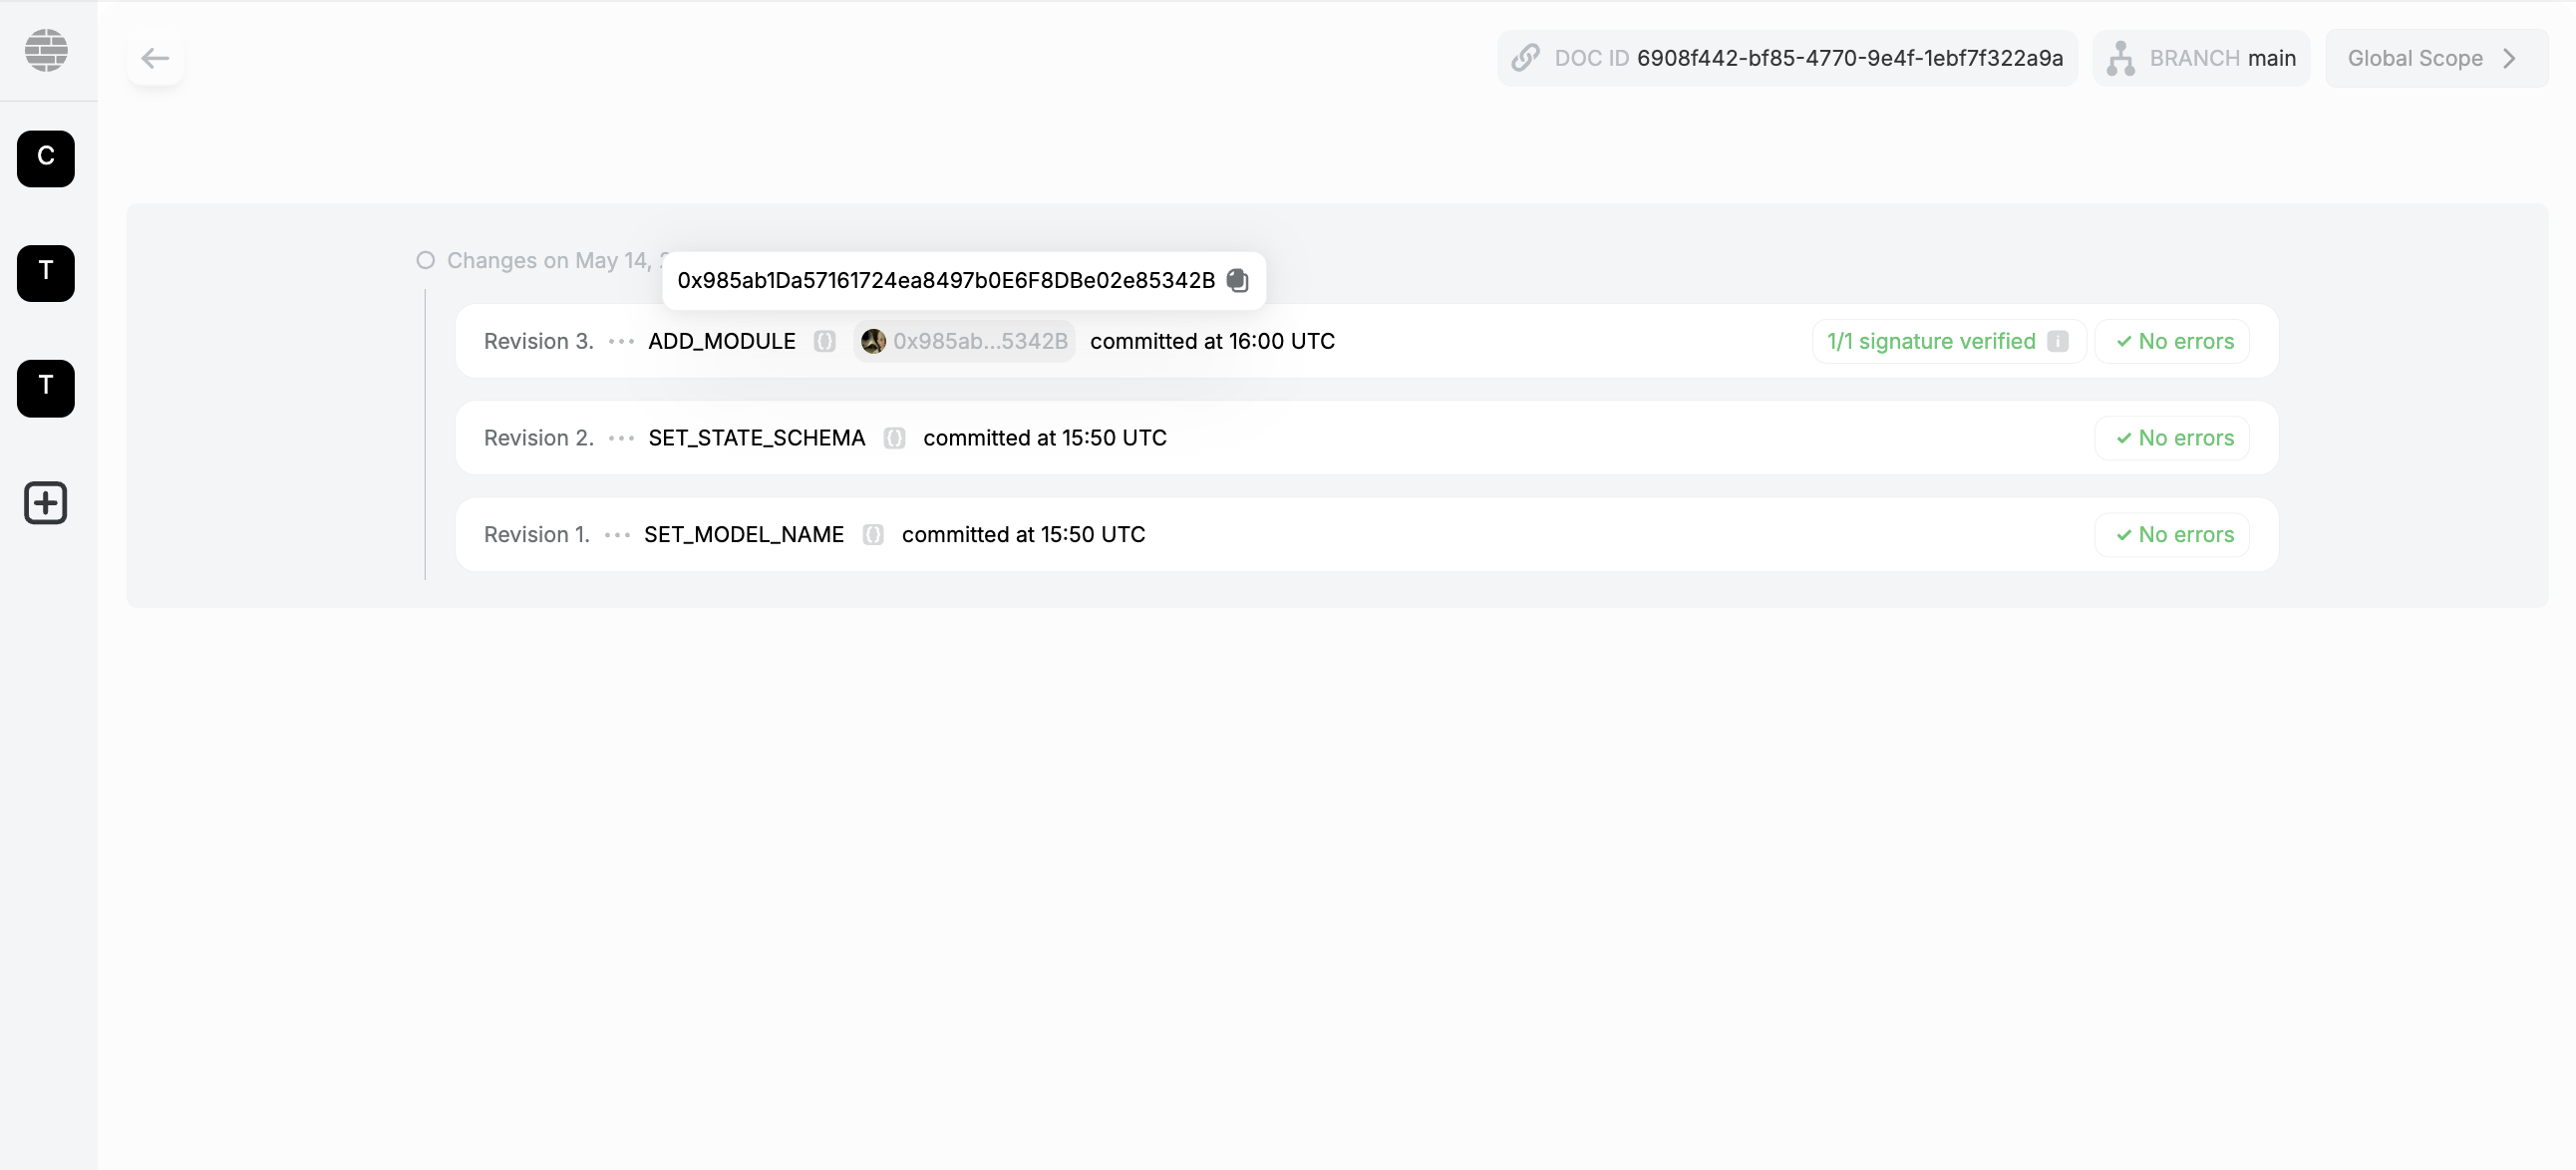
Task: Open Revision 2 options via ellipsis menu
Action: pos(620,438)
